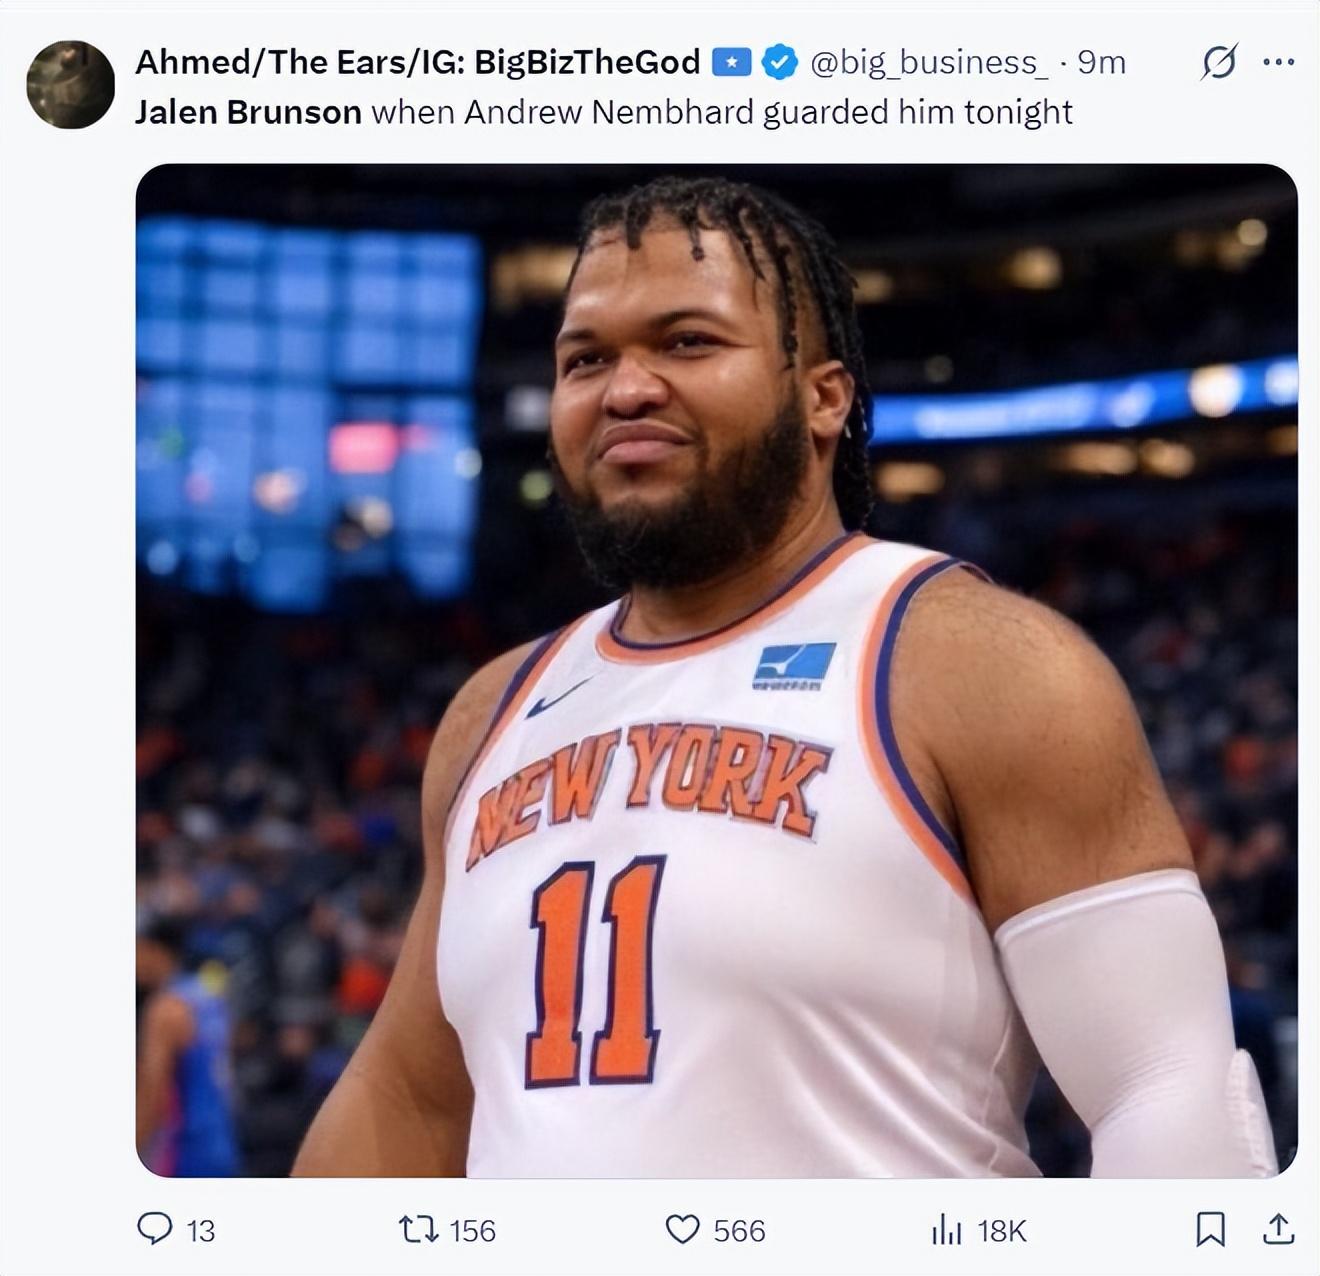The image size is (1320, 1276).
Task: Click the share upload arrow icon
Action: click(x=1277, y=1229)
